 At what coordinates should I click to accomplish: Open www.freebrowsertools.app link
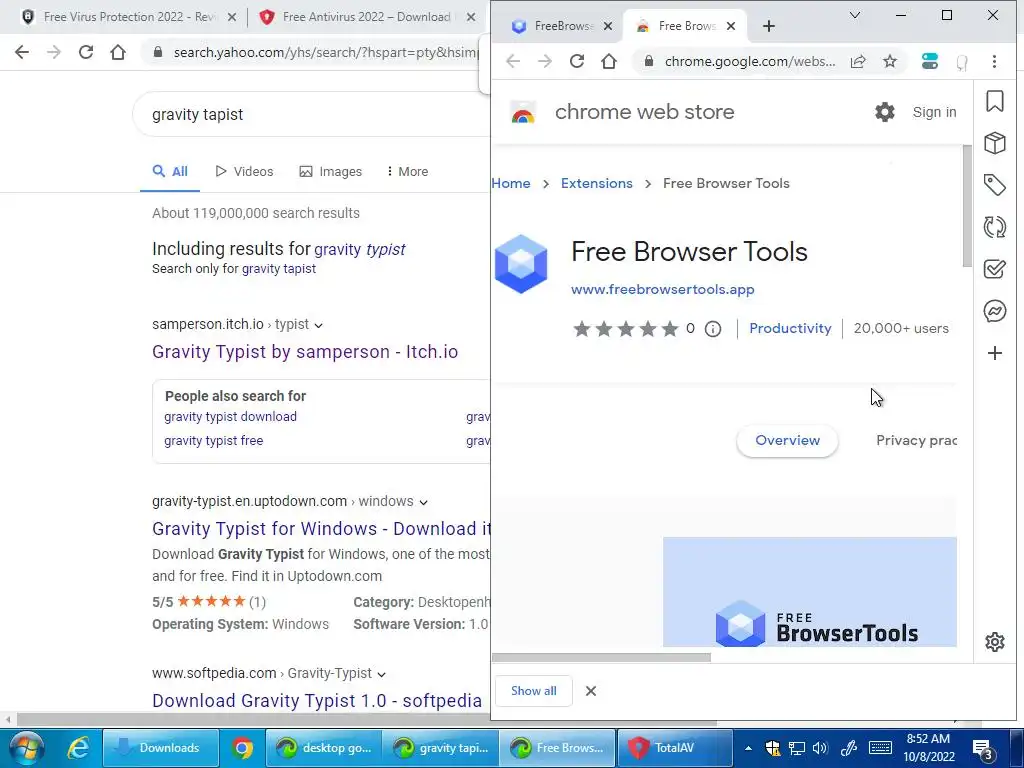(x=662, y=289)
